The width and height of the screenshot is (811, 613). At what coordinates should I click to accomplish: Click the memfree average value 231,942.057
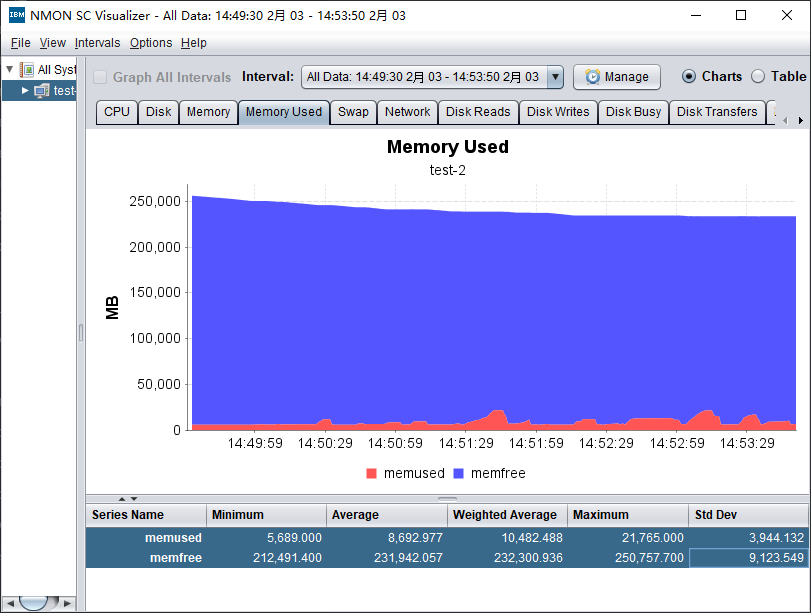(x=408, y=558)
